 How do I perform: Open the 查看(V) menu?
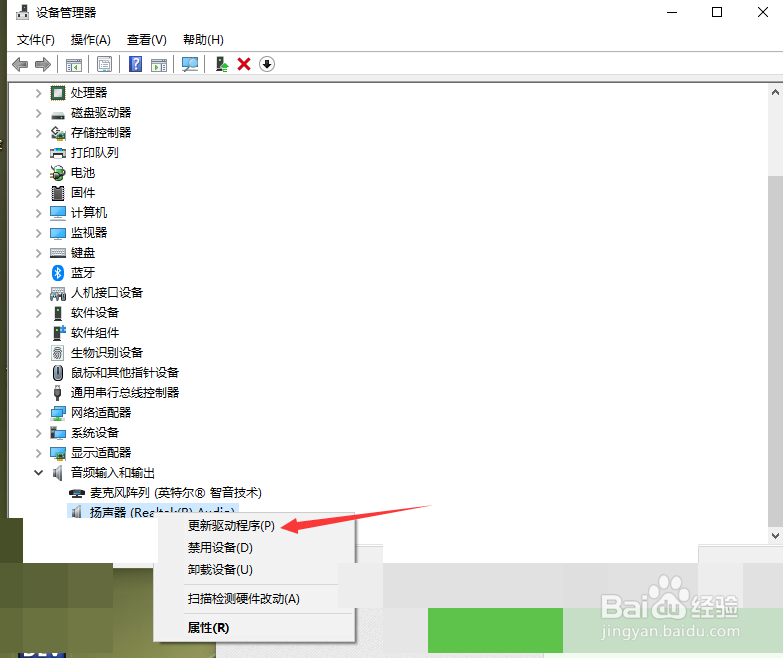(x=146, y=39)
